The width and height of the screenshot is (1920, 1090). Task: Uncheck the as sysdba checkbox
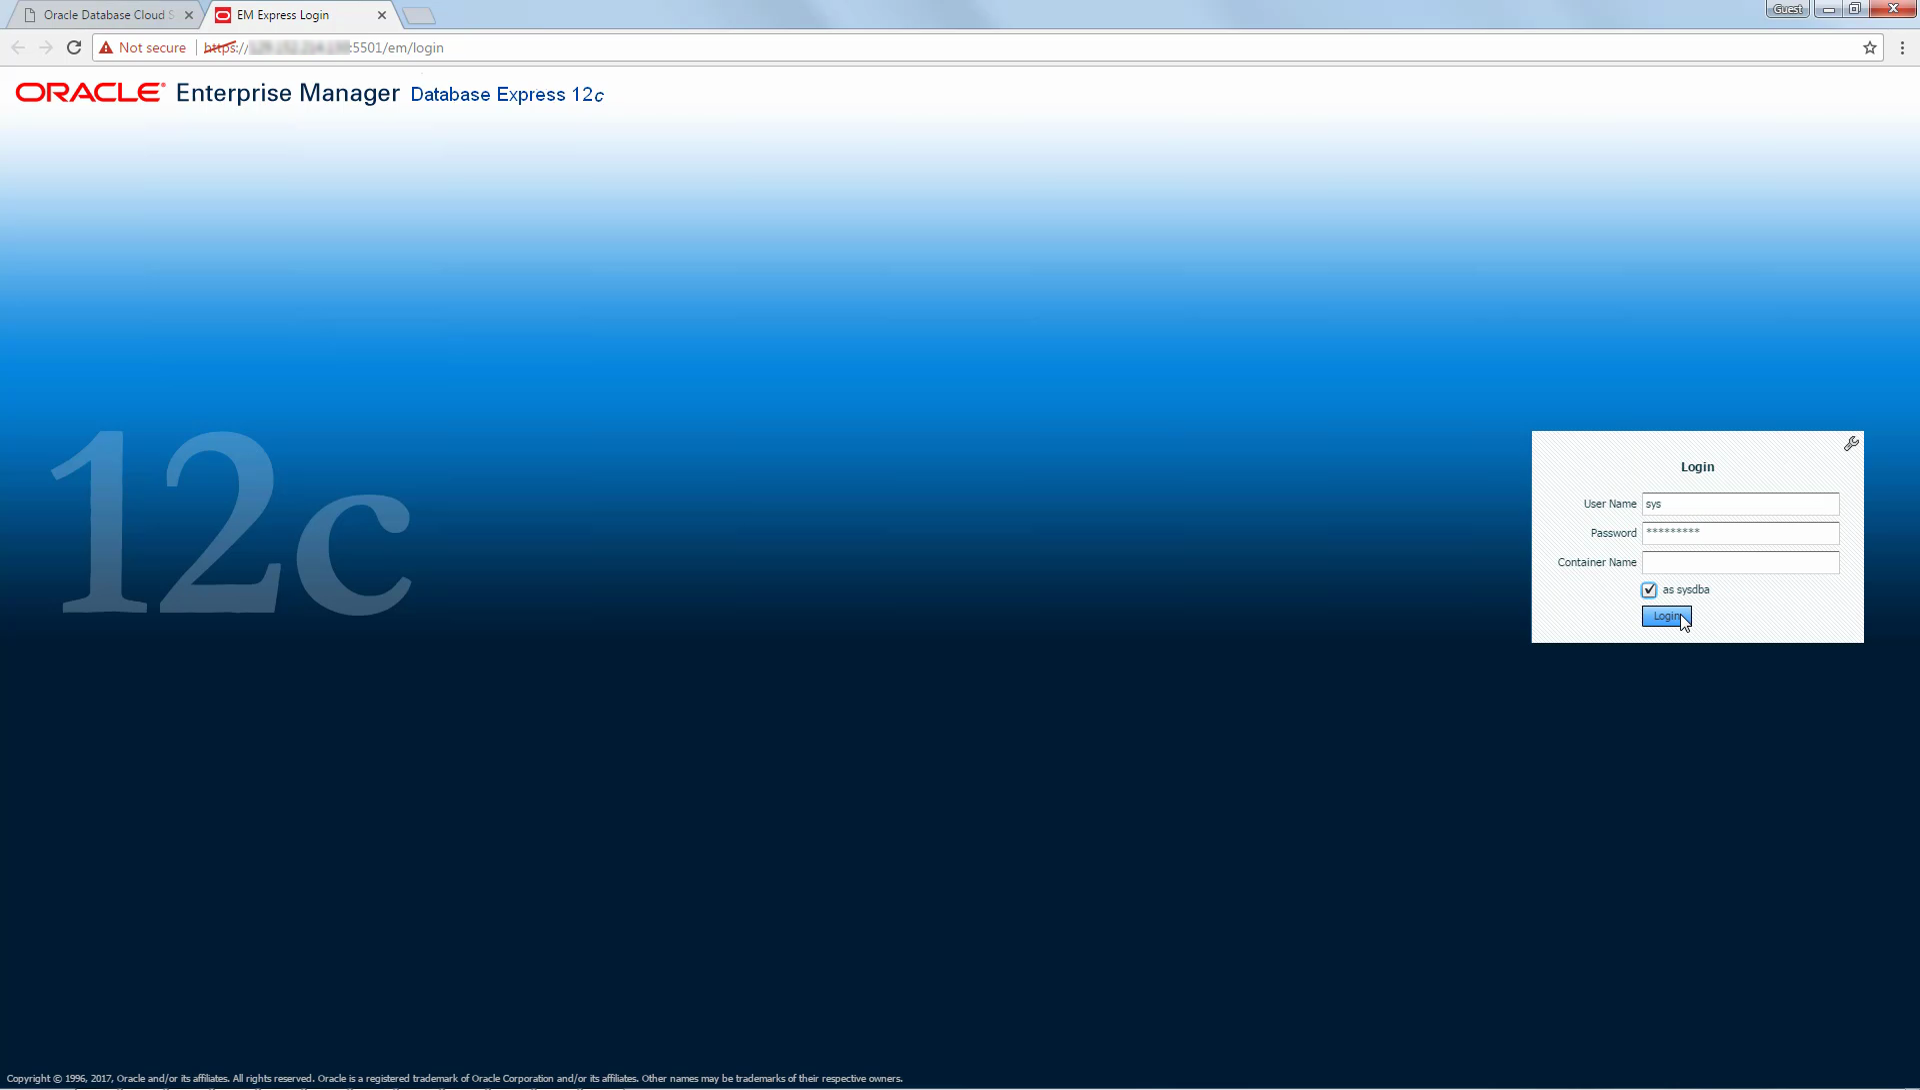click(1649, 590)
